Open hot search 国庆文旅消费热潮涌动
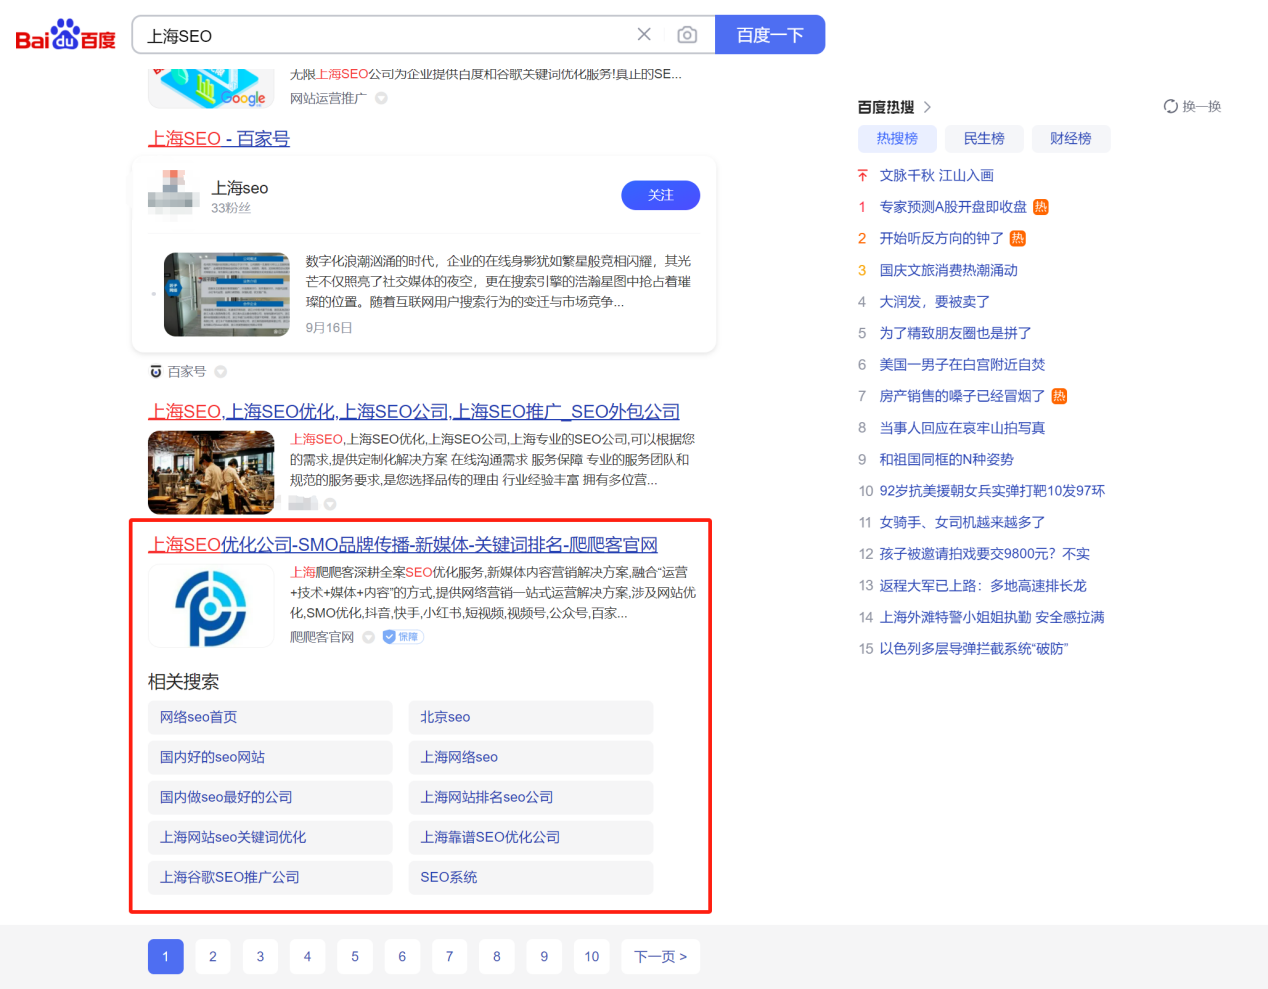 tap(948, 270)
